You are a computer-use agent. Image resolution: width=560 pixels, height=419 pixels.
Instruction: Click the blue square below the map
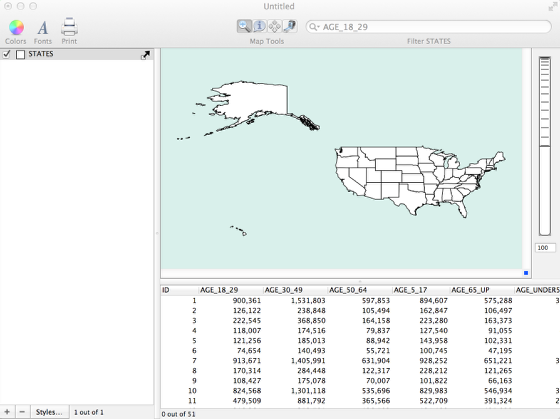526,273
